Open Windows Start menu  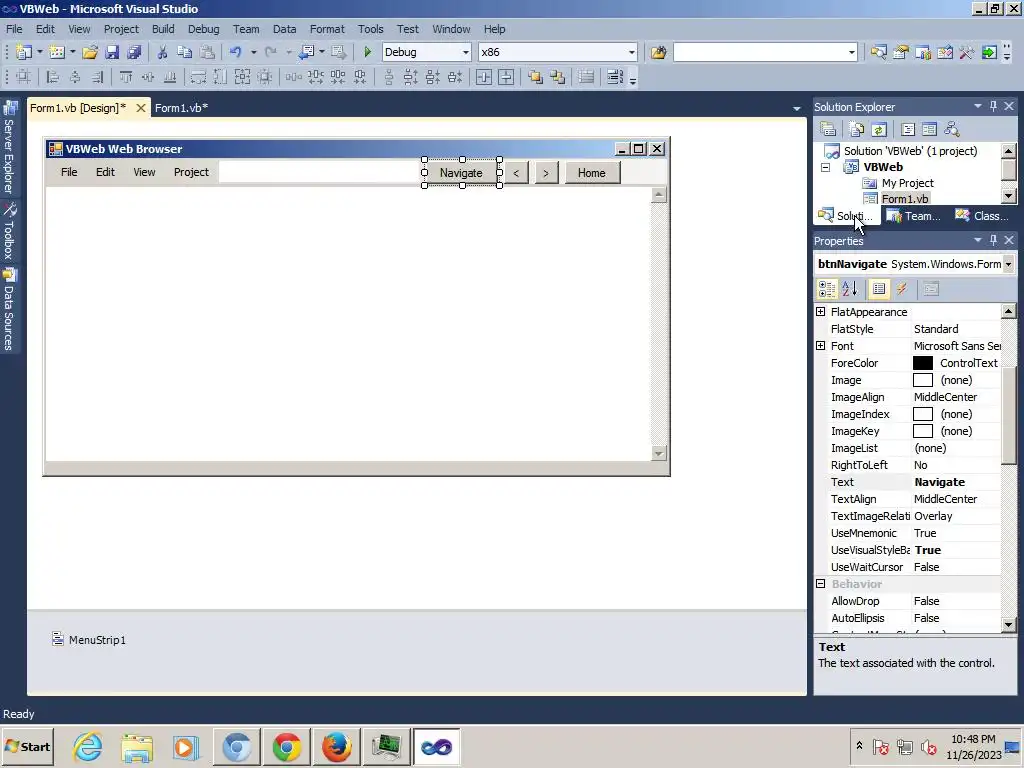tap(27, 746)
